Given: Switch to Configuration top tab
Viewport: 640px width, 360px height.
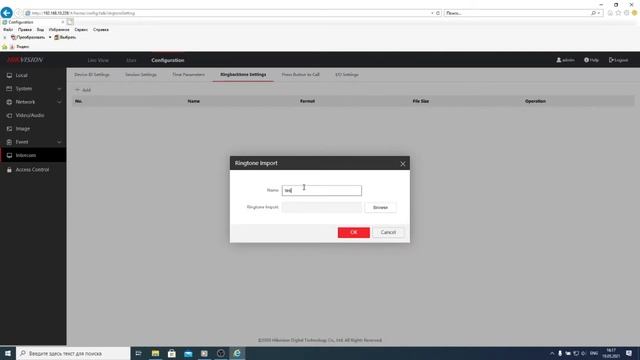Looking at the screenshot, I should pos(168,60).
